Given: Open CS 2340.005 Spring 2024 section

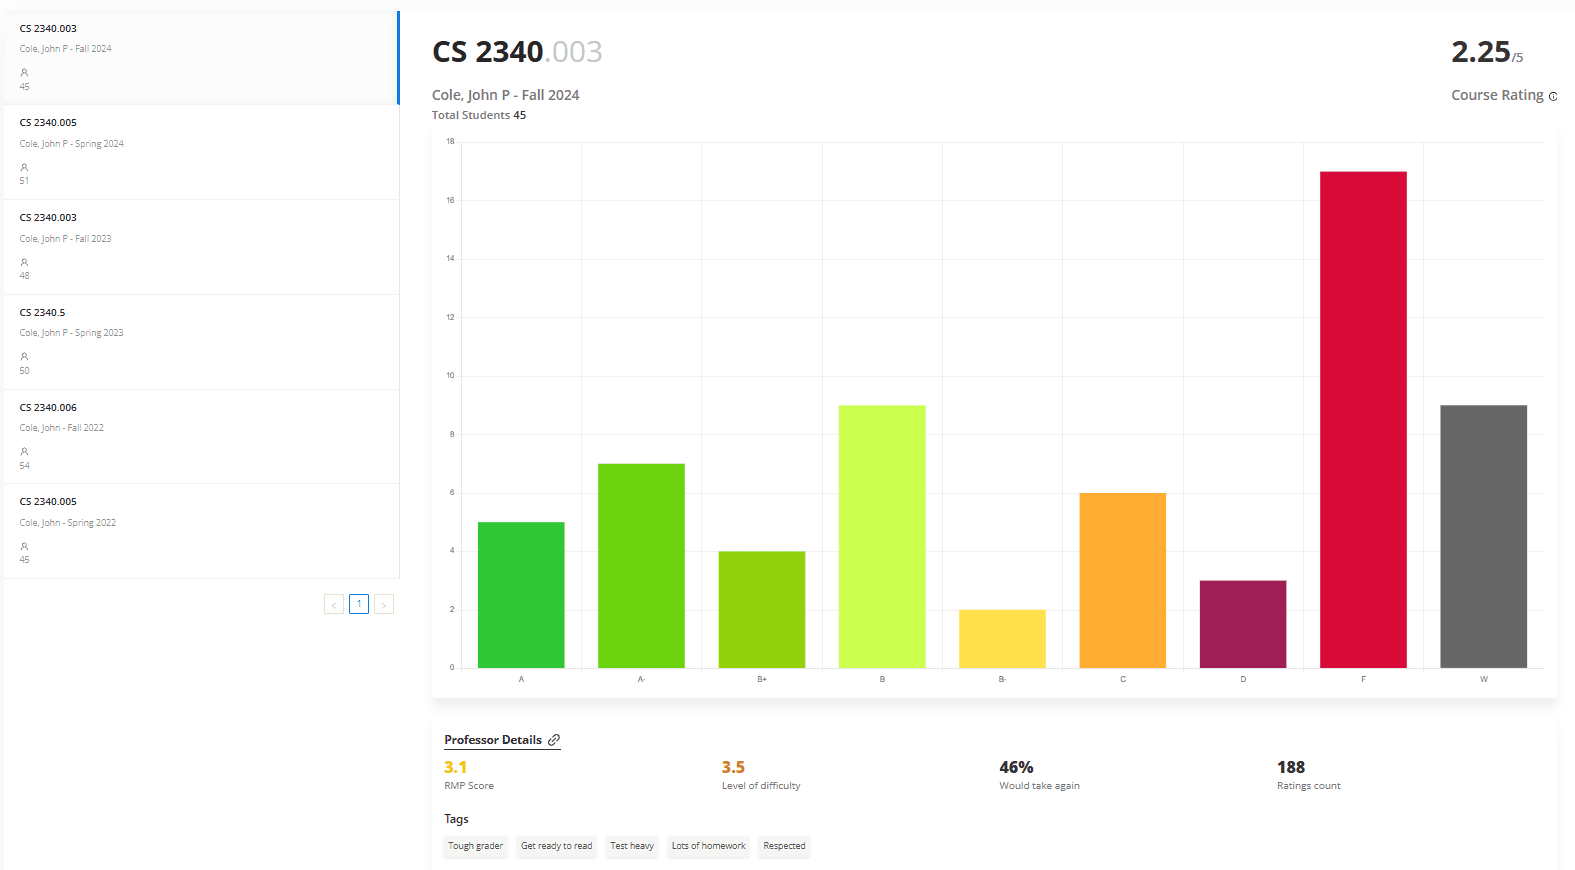Looking at the screenshot, I should click(201, 152).
